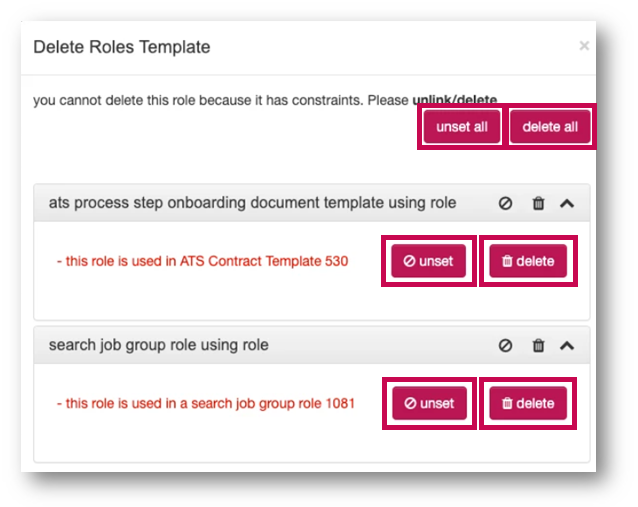Viewport: 638px width, 507px height.
Task: Click the 'Delete Roles Template' dialog title
Action: click(x=121, y=47)
